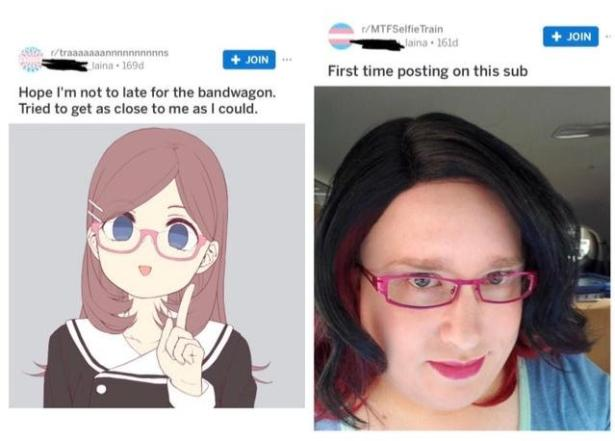View the selfie photo full size

(462, 259)
